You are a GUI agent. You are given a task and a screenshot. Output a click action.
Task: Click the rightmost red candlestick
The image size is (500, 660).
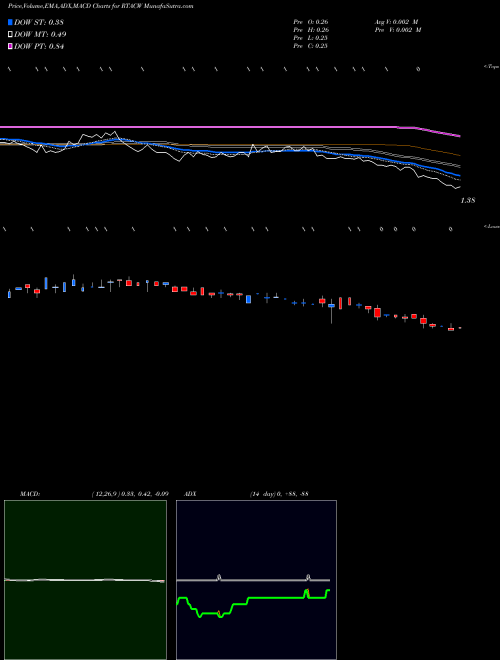click(460, 327)
